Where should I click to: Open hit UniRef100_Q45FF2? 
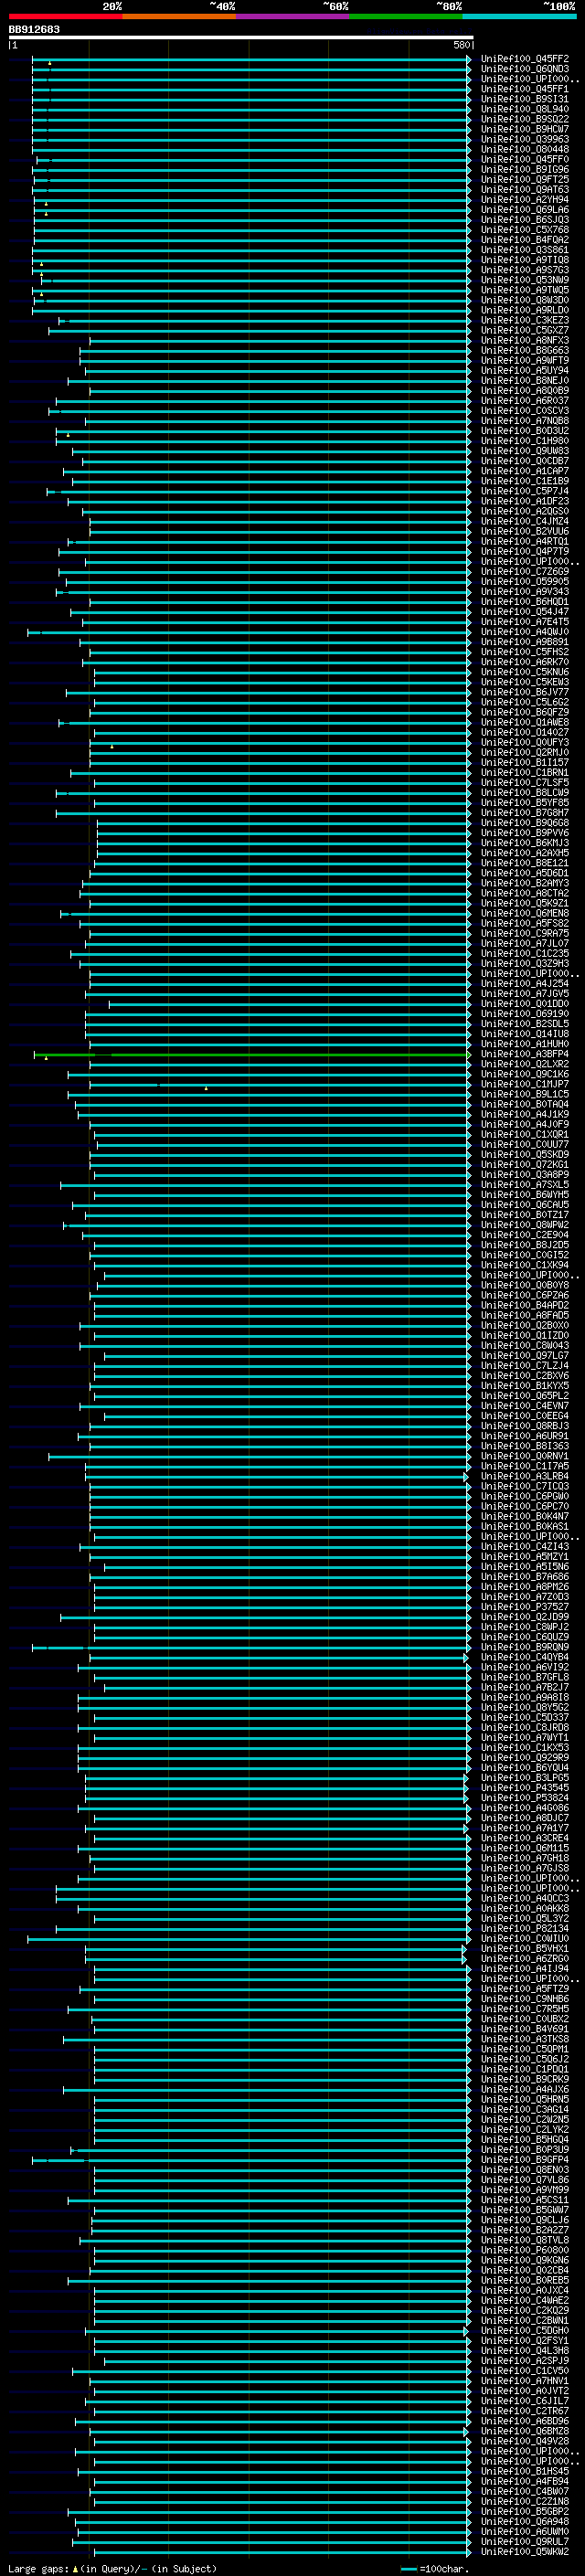coord(525,59)
